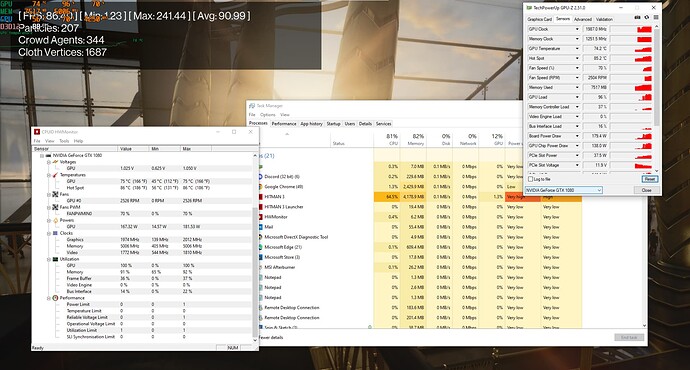Click HWMonitor process icon in Task Manager

260,217
